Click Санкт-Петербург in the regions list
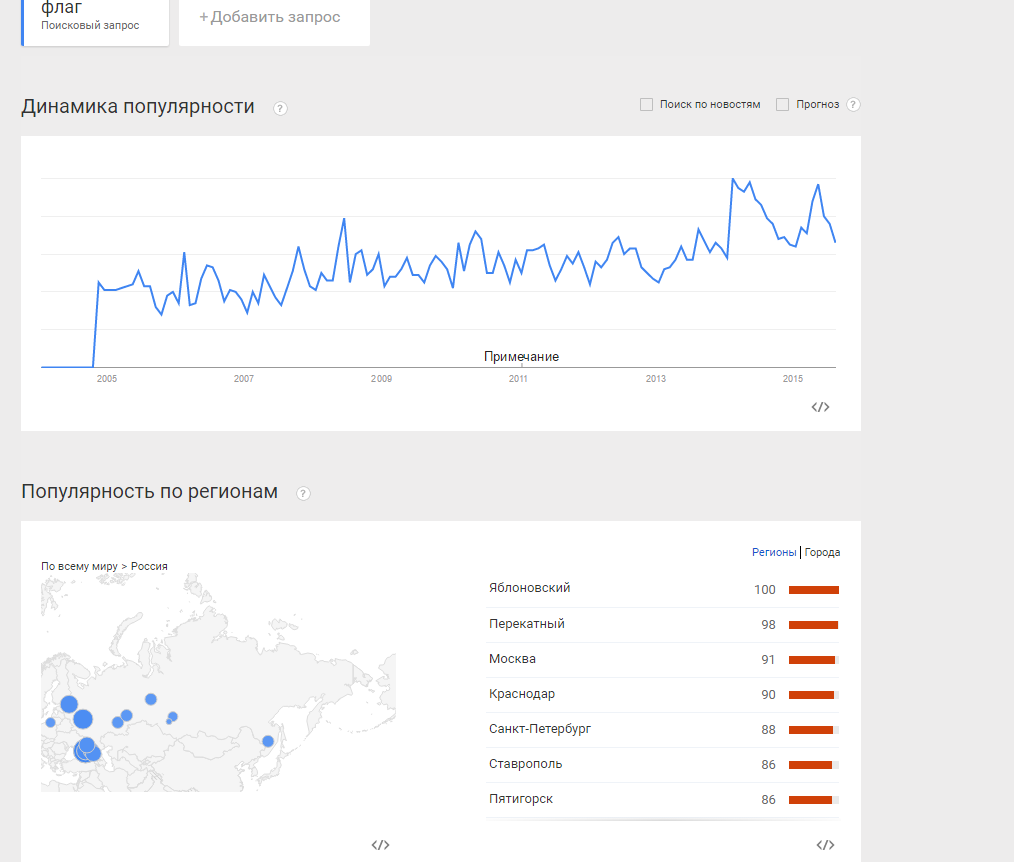 coord(540,729)
